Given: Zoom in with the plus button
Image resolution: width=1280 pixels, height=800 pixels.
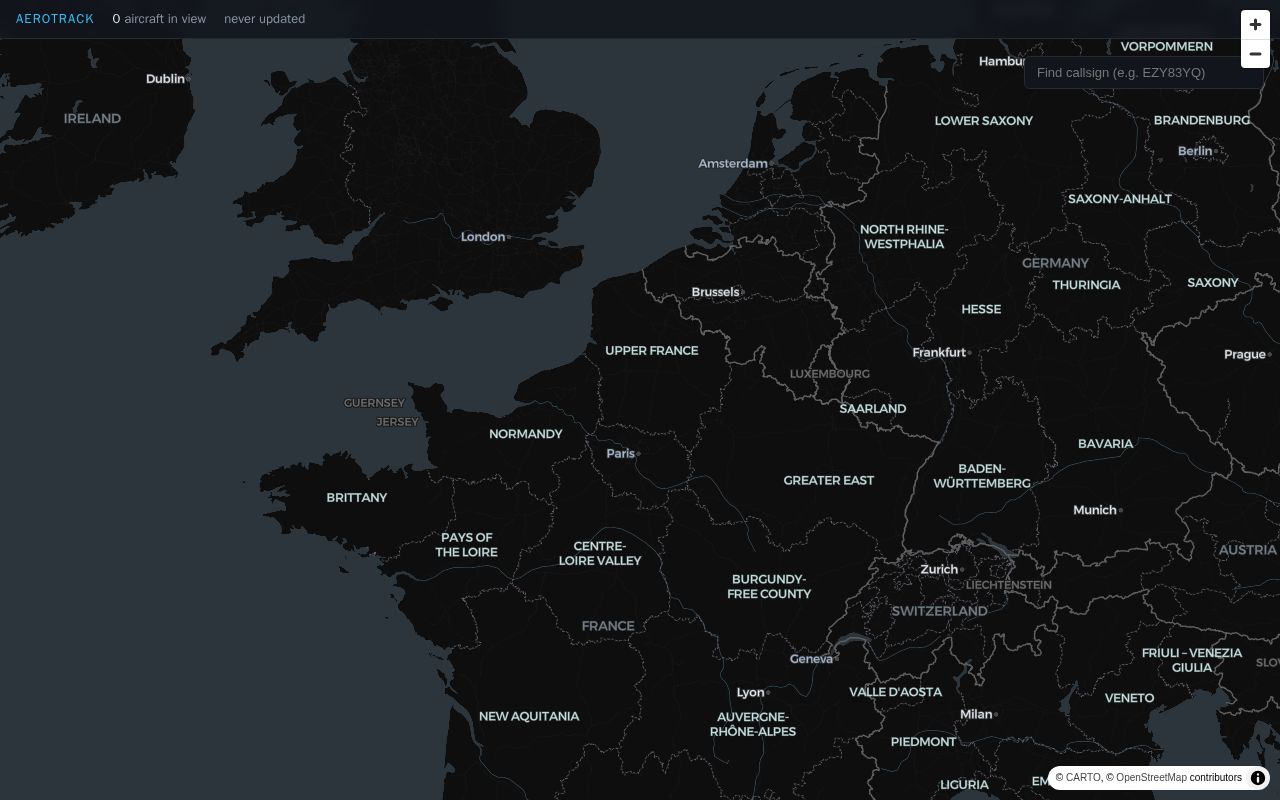Looking at the screenshot, I should 1255,25.
